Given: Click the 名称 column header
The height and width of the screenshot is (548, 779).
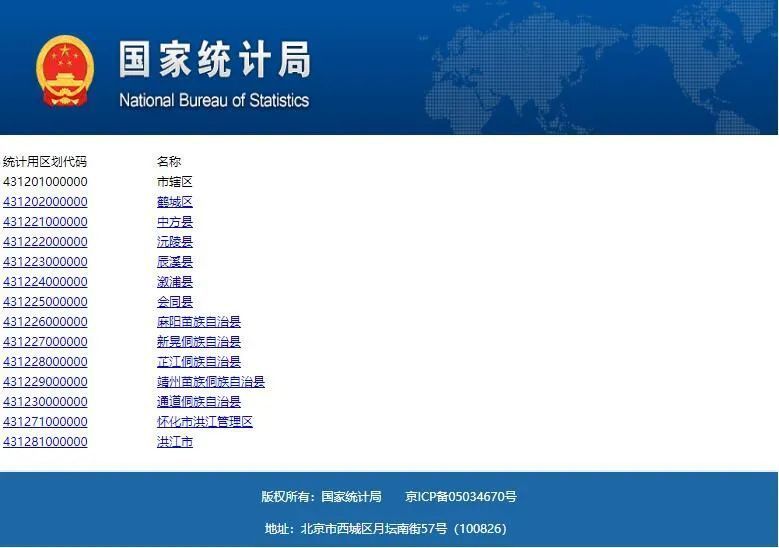Looking at the screenshot, I should (169, 161).
